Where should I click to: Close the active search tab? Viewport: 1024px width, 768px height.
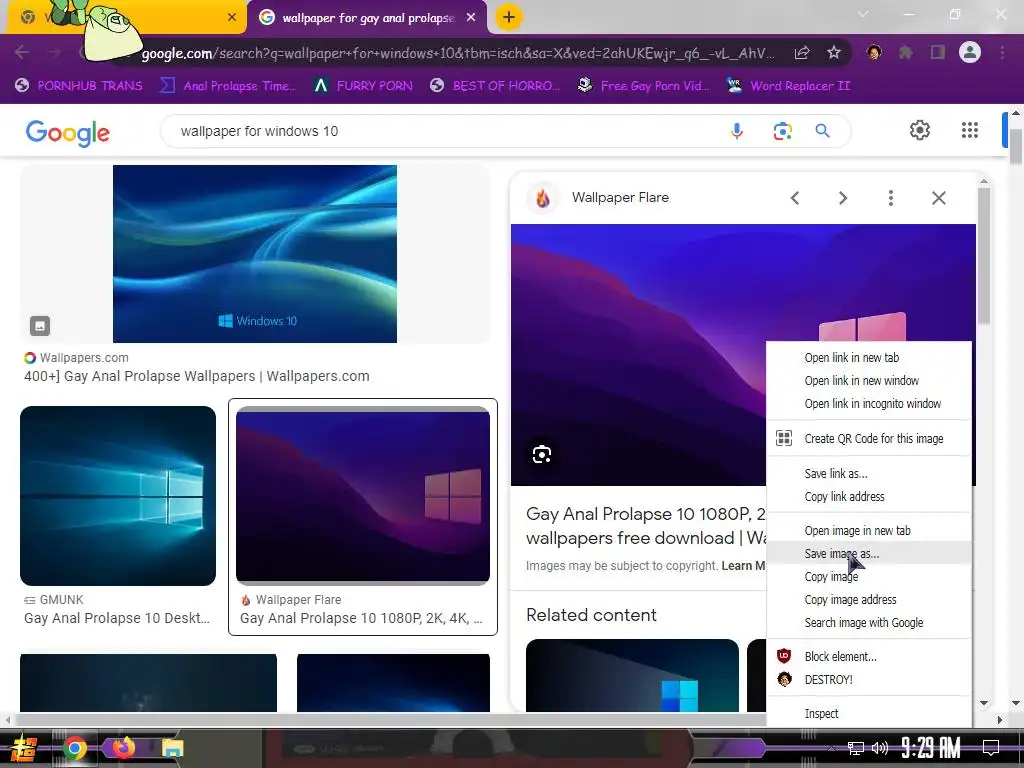tap(471, 18)
